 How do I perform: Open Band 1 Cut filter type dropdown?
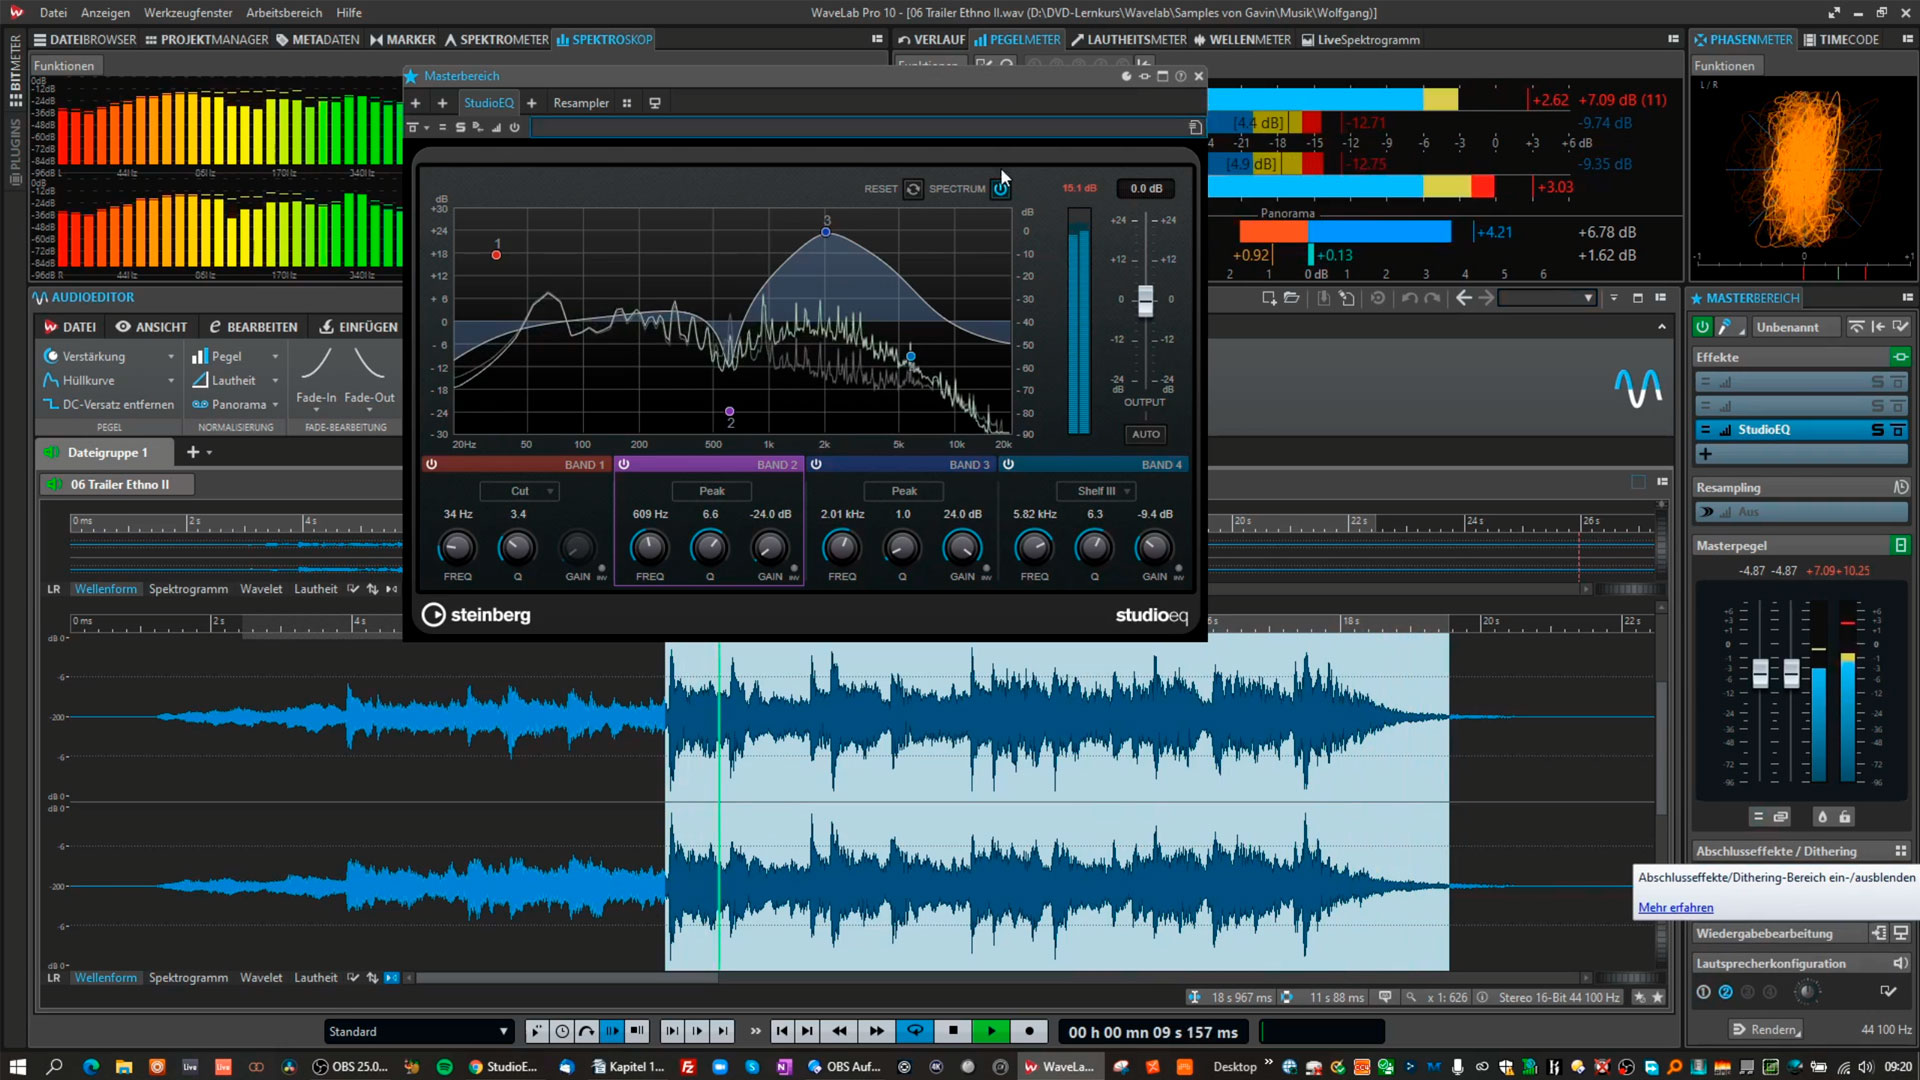point(519,491)
